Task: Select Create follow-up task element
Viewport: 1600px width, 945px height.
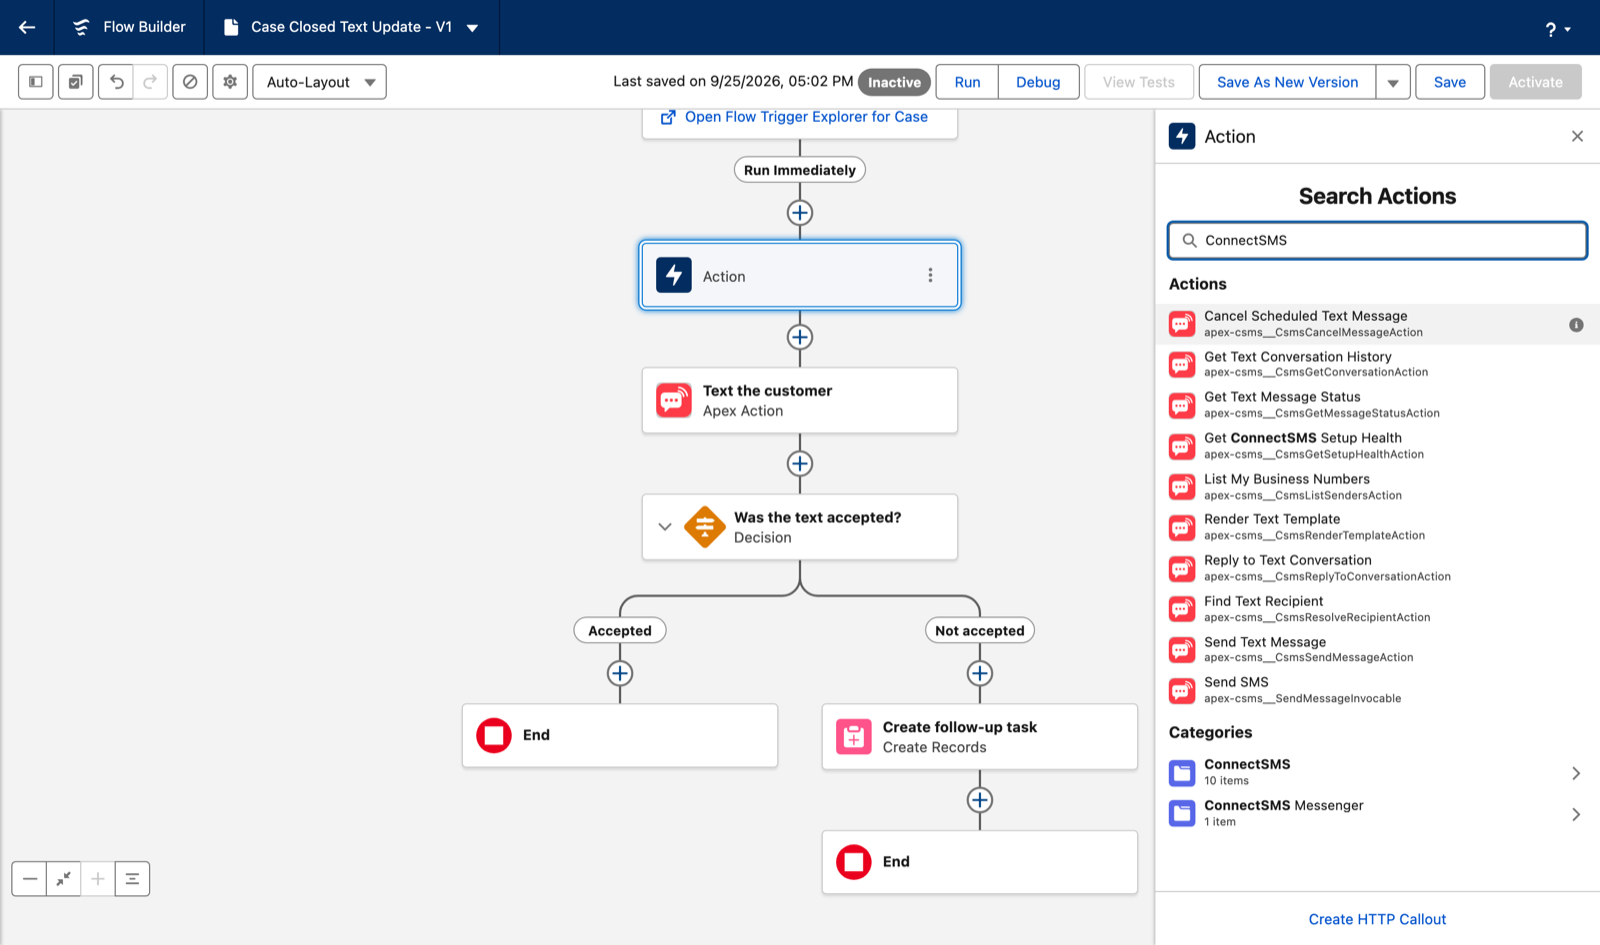Action: point(980,737)
